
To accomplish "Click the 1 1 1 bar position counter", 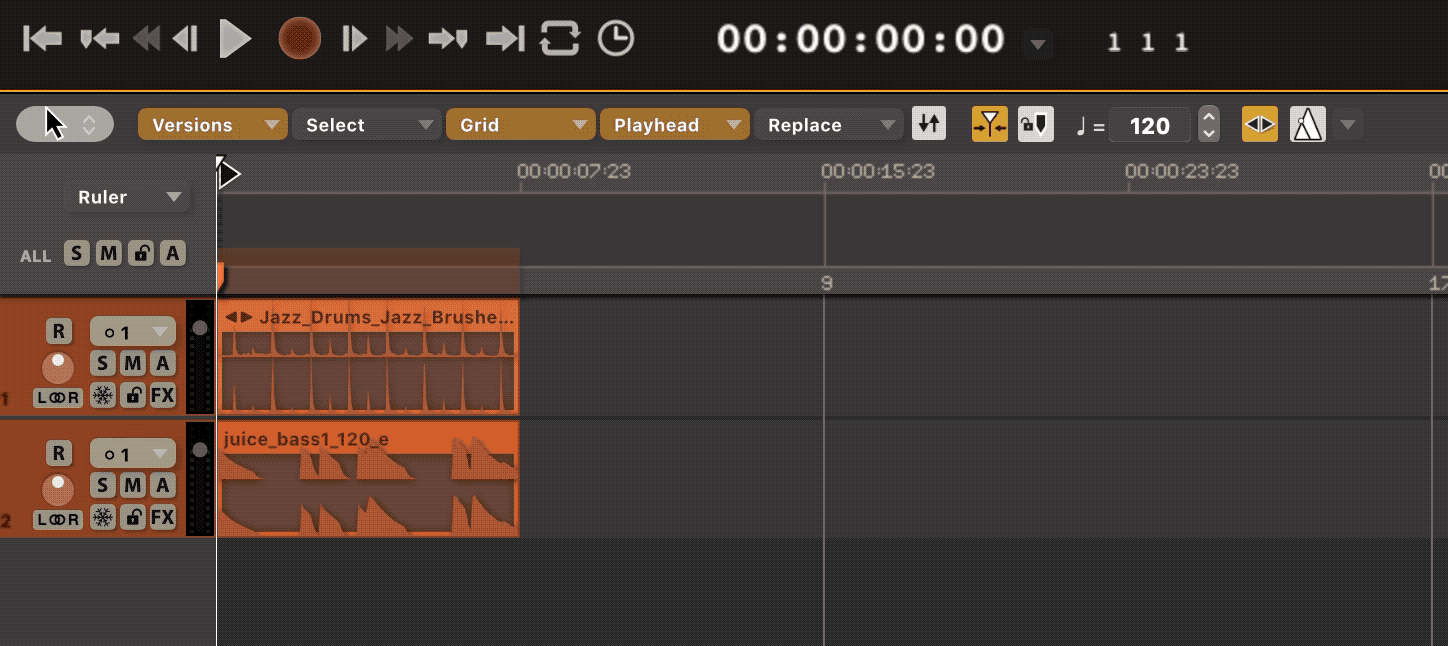I will pos(1148,42).
